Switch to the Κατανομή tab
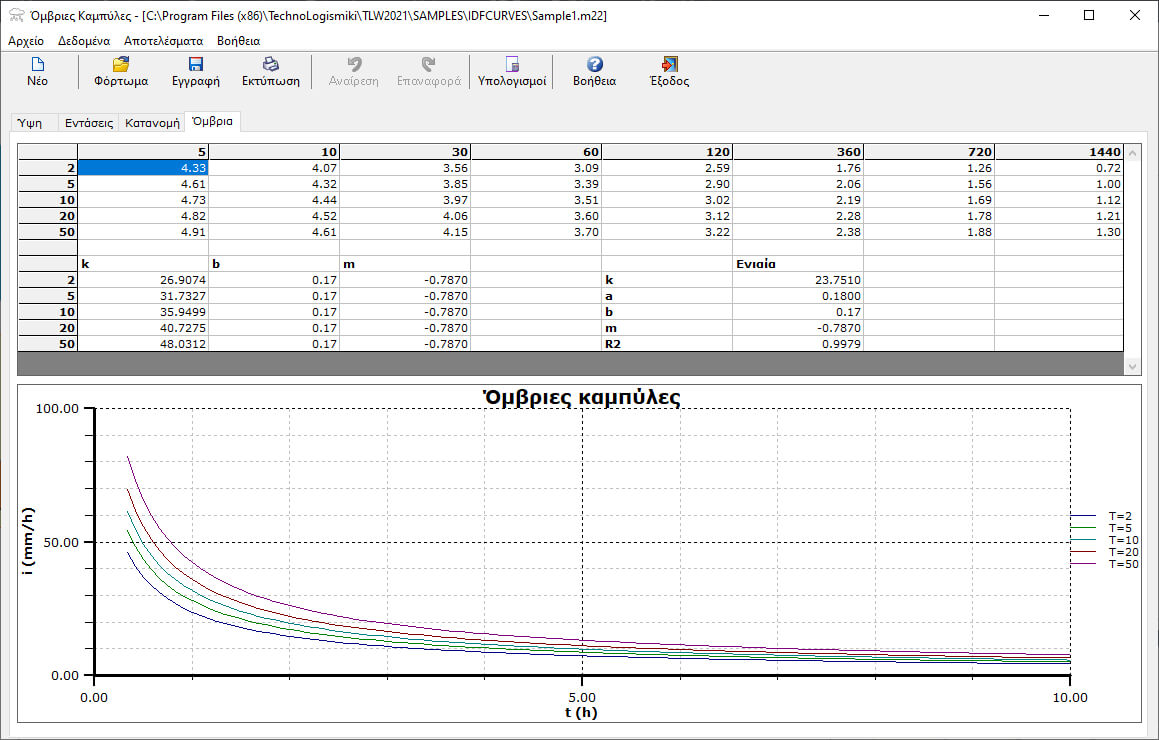This screenshot has height=740, width=1159. 152,123
